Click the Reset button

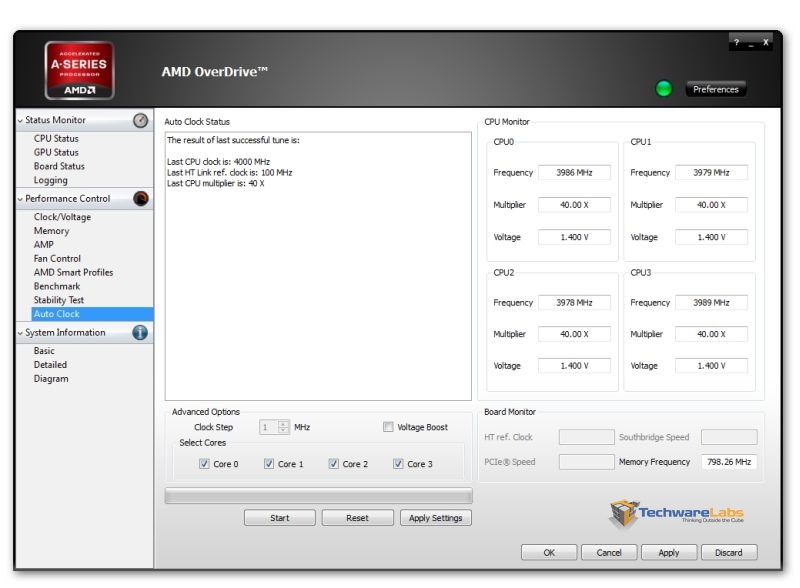357,518
